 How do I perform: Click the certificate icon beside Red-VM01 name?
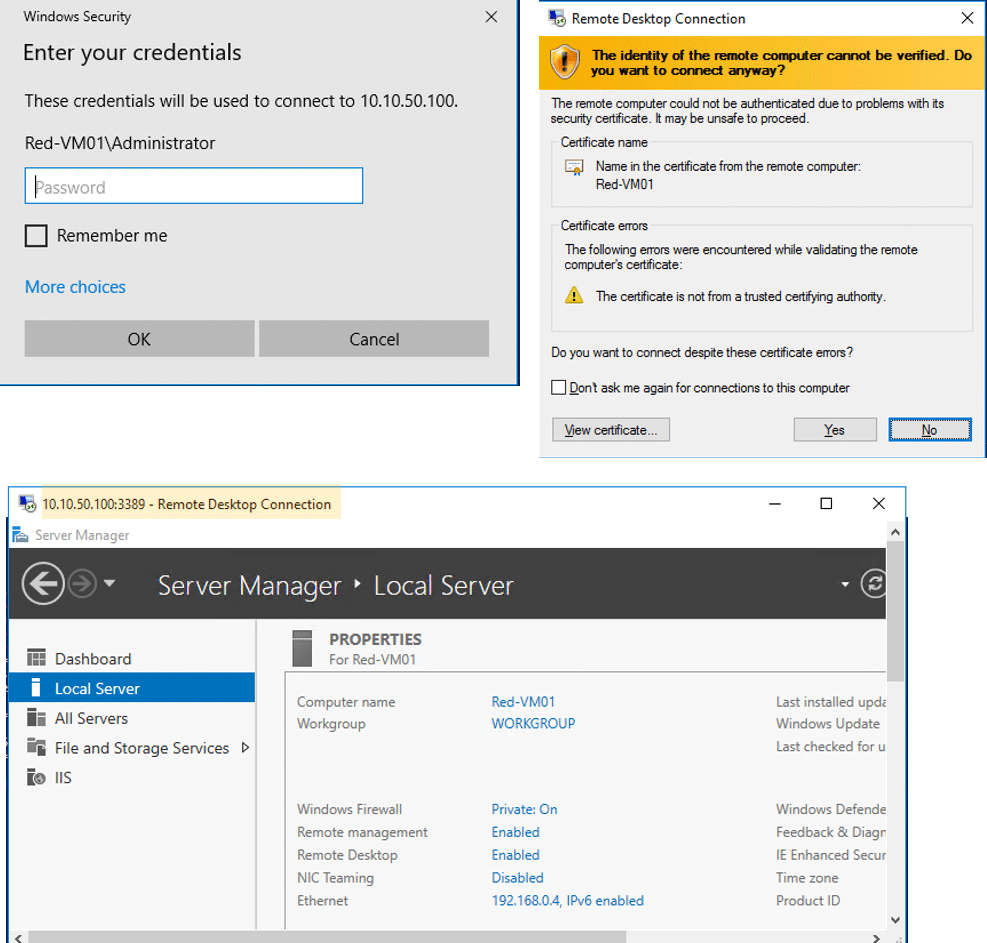pyautogui.click(x=574, y=167)
